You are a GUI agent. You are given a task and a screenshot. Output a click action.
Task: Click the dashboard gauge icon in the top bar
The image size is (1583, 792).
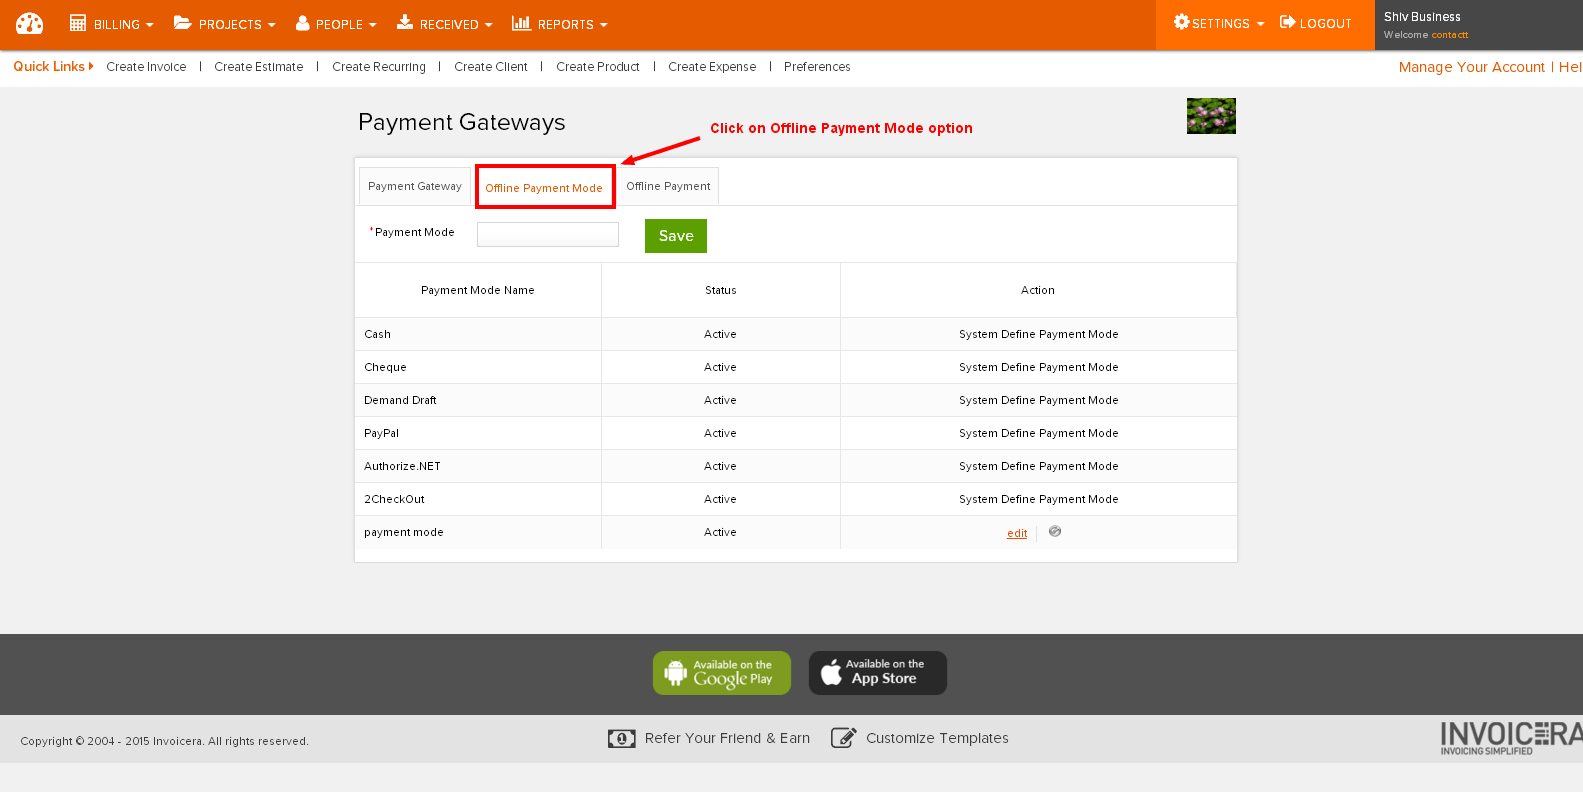30,24
